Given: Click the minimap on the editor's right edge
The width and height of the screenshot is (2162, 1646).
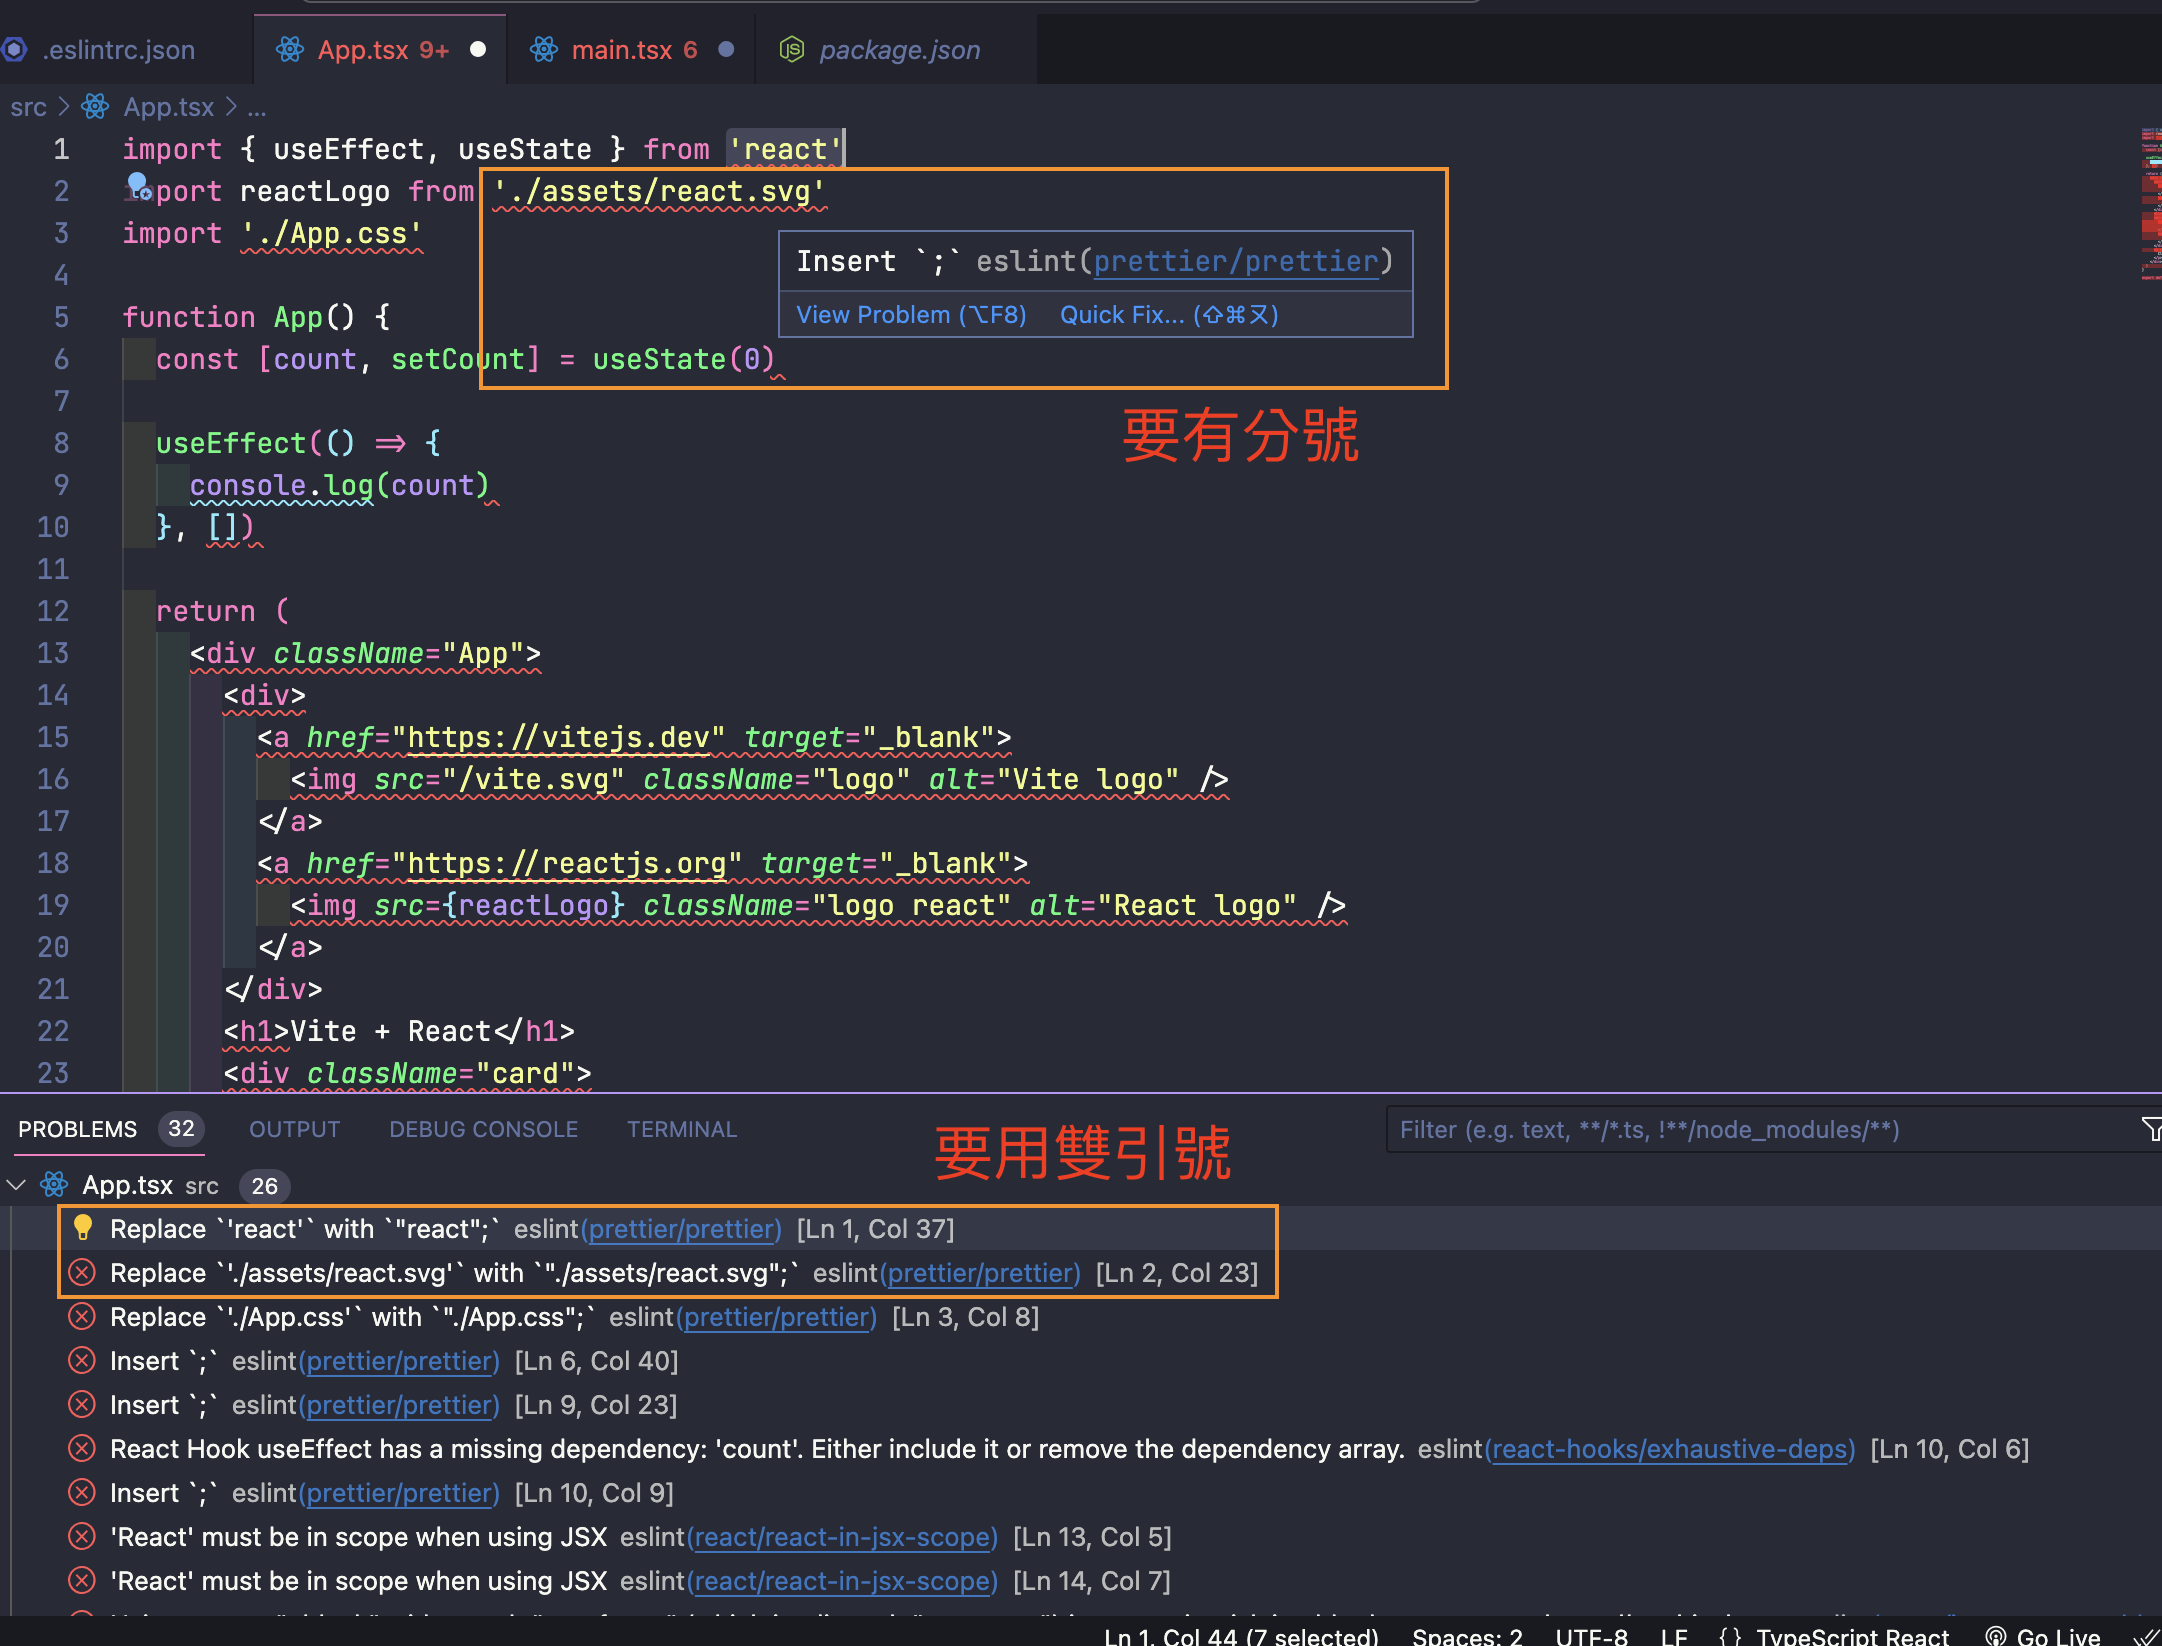Looking at the screenshot, I should point(2150,205).
